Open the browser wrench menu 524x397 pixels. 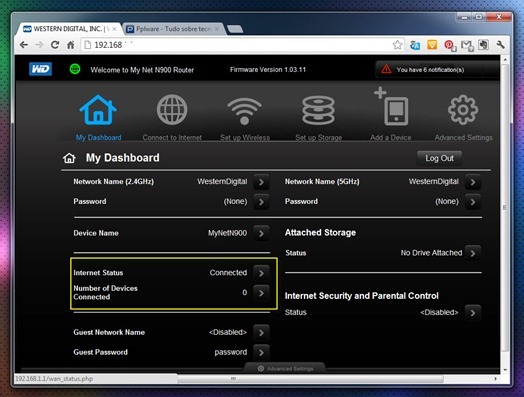(500, 45)
